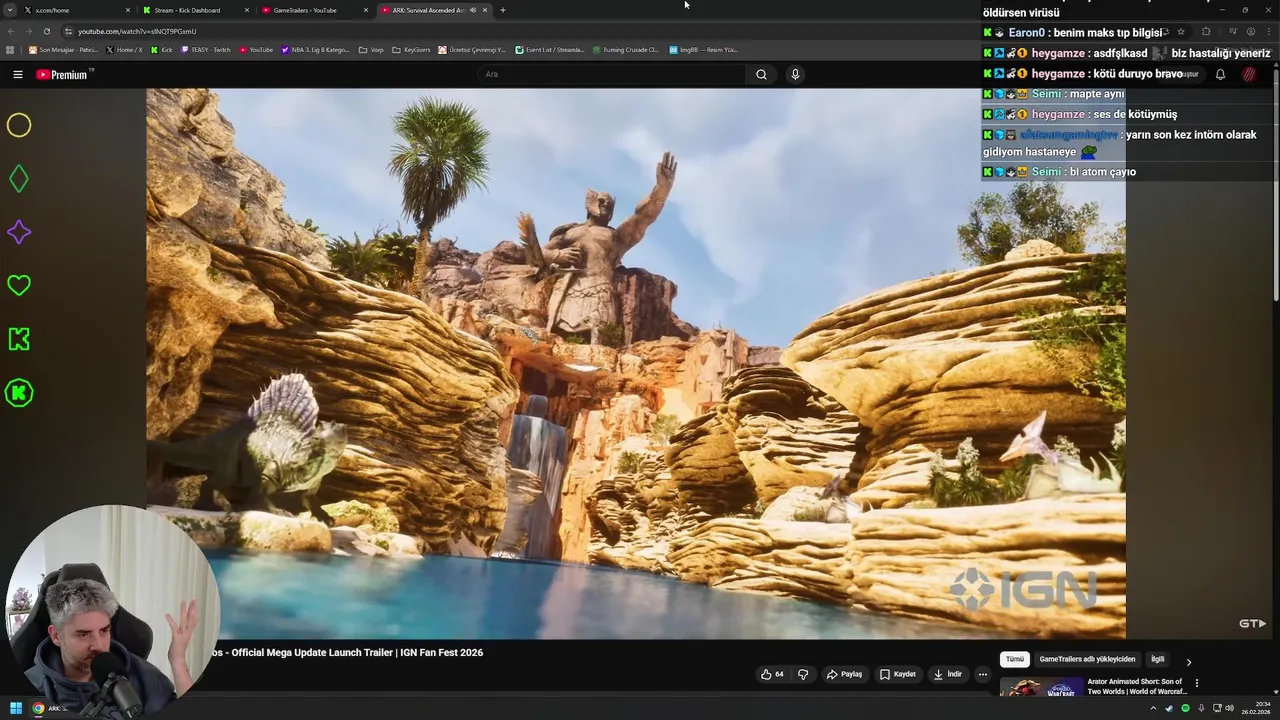The image size is (1280, 720).
Task: Open the Home / X bookmark
Action: [124, 49]
